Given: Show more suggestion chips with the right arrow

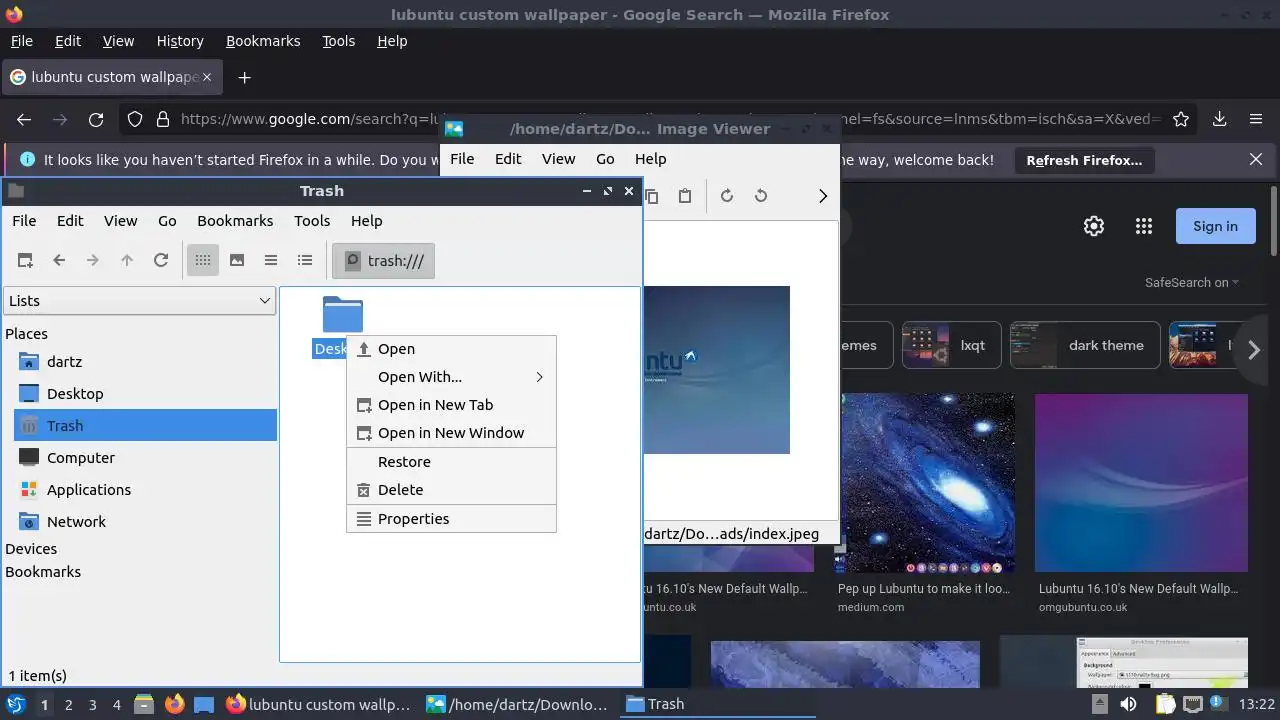Looking at the screenshot, I should [x=1254, y=350].
